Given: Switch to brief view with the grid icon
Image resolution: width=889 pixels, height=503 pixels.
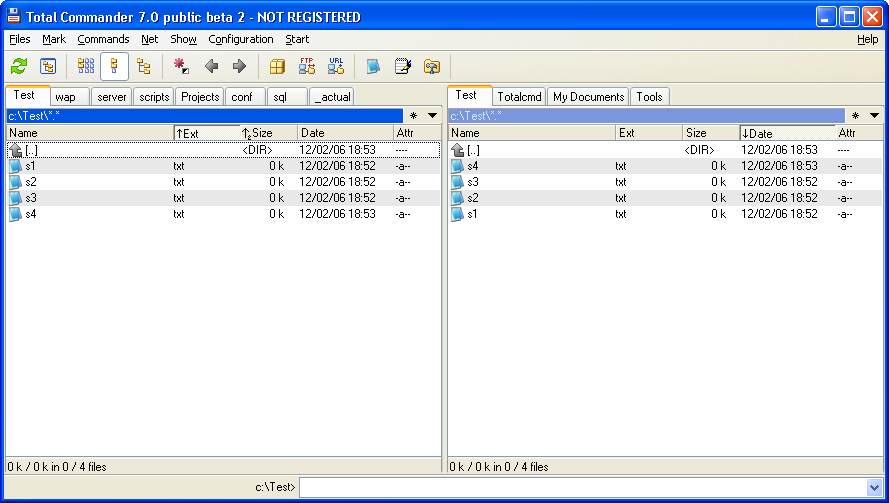Looking at the screenshot, I should coord(86,66).
